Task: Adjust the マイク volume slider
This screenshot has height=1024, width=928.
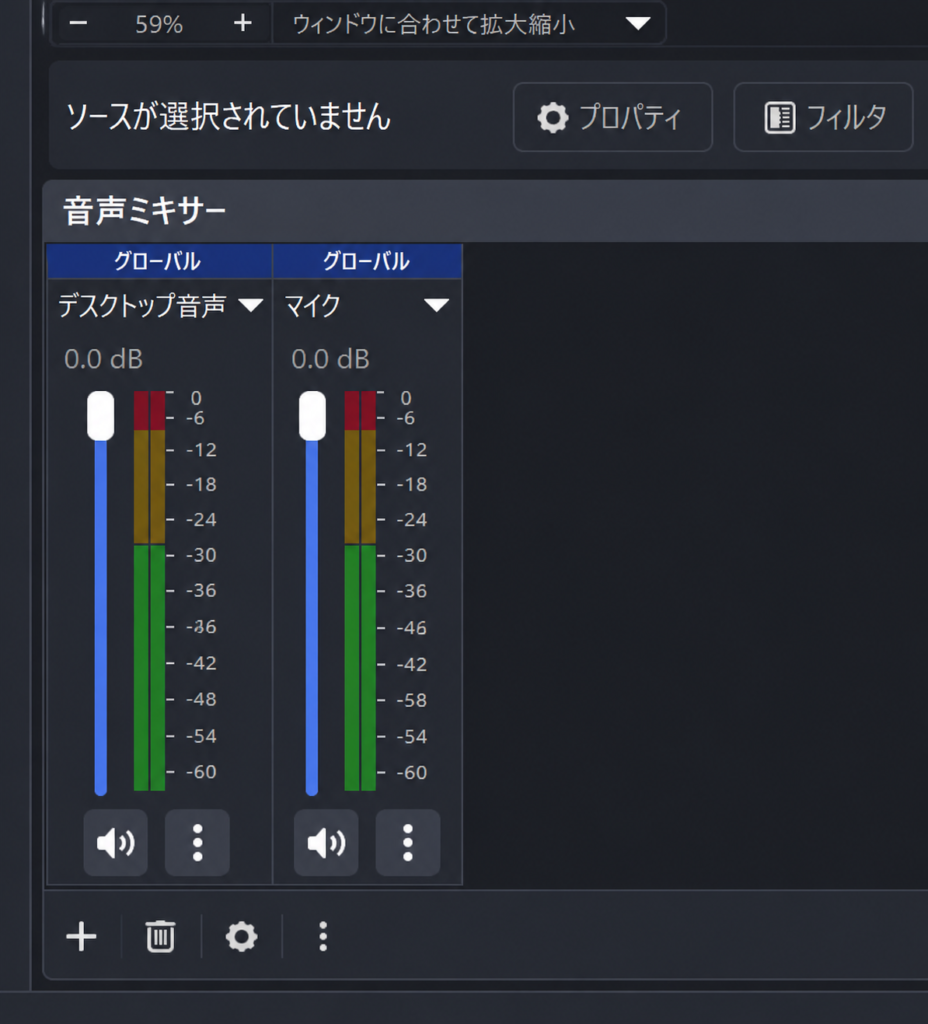Action: (312, 416)
